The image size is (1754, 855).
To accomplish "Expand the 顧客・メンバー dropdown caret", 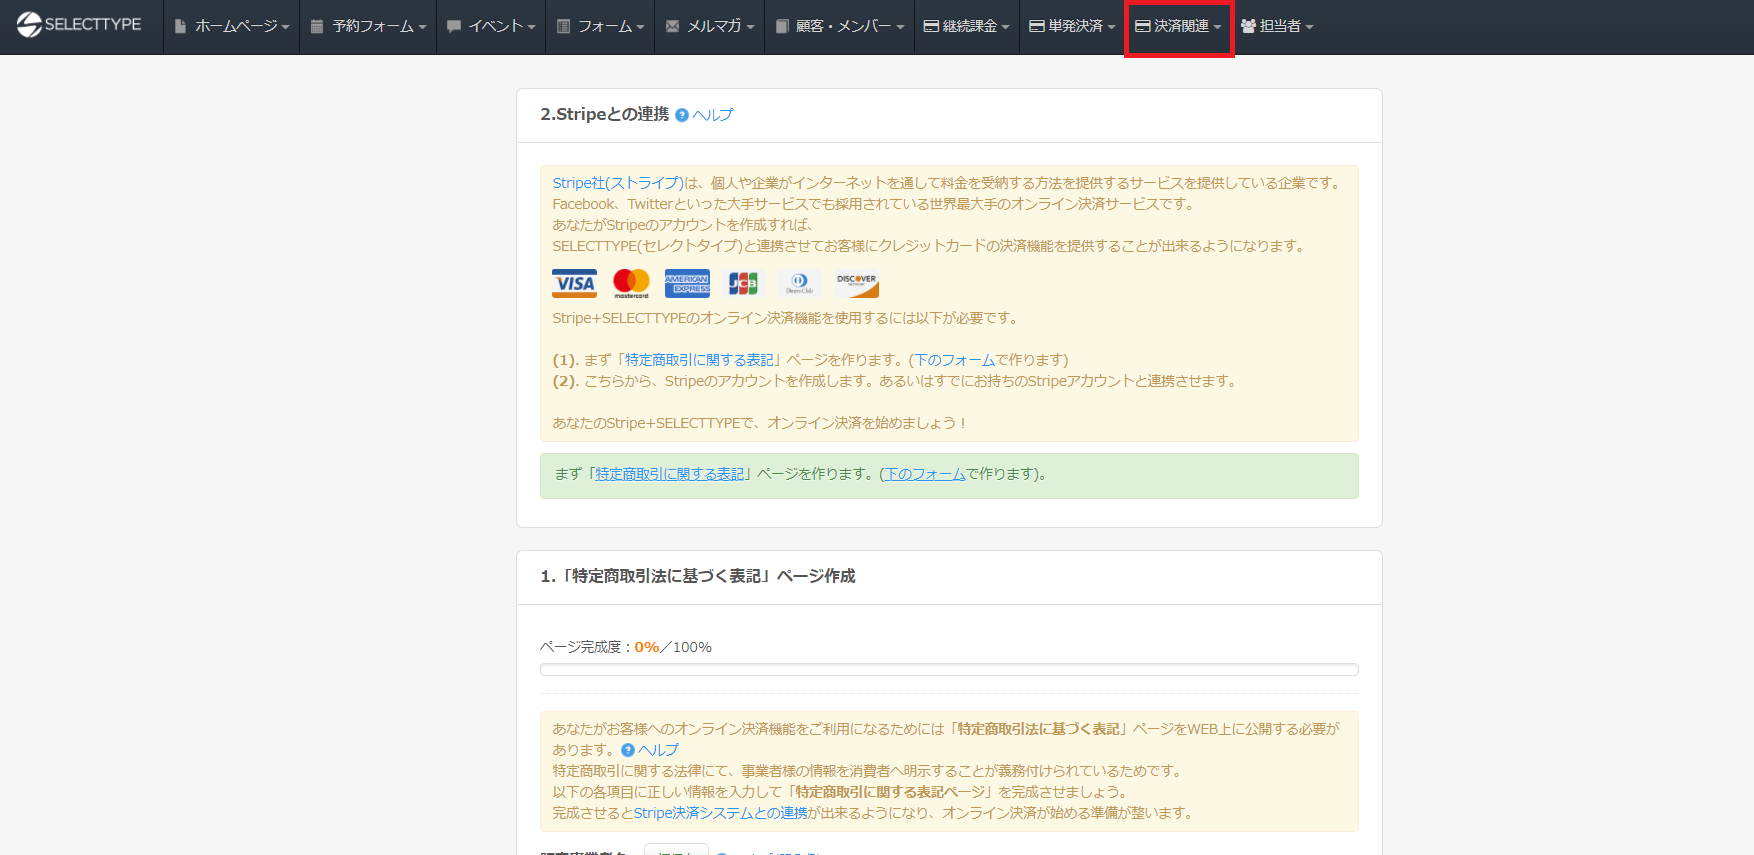I will [900, 27].
